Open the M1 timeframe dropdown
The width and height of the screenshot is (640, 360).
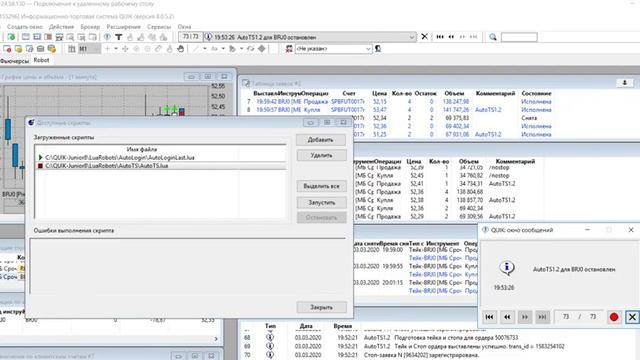pos(89,49)
